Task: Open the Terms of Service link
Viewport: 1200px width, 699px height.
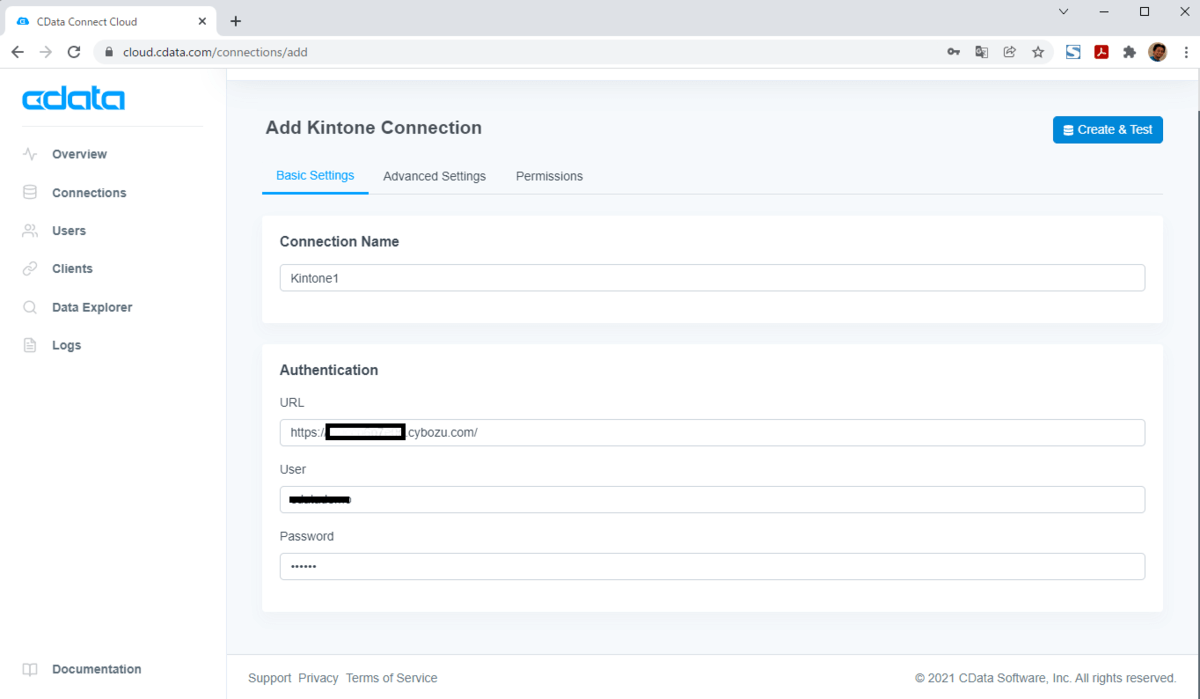Action: click(x=391, y=678)
